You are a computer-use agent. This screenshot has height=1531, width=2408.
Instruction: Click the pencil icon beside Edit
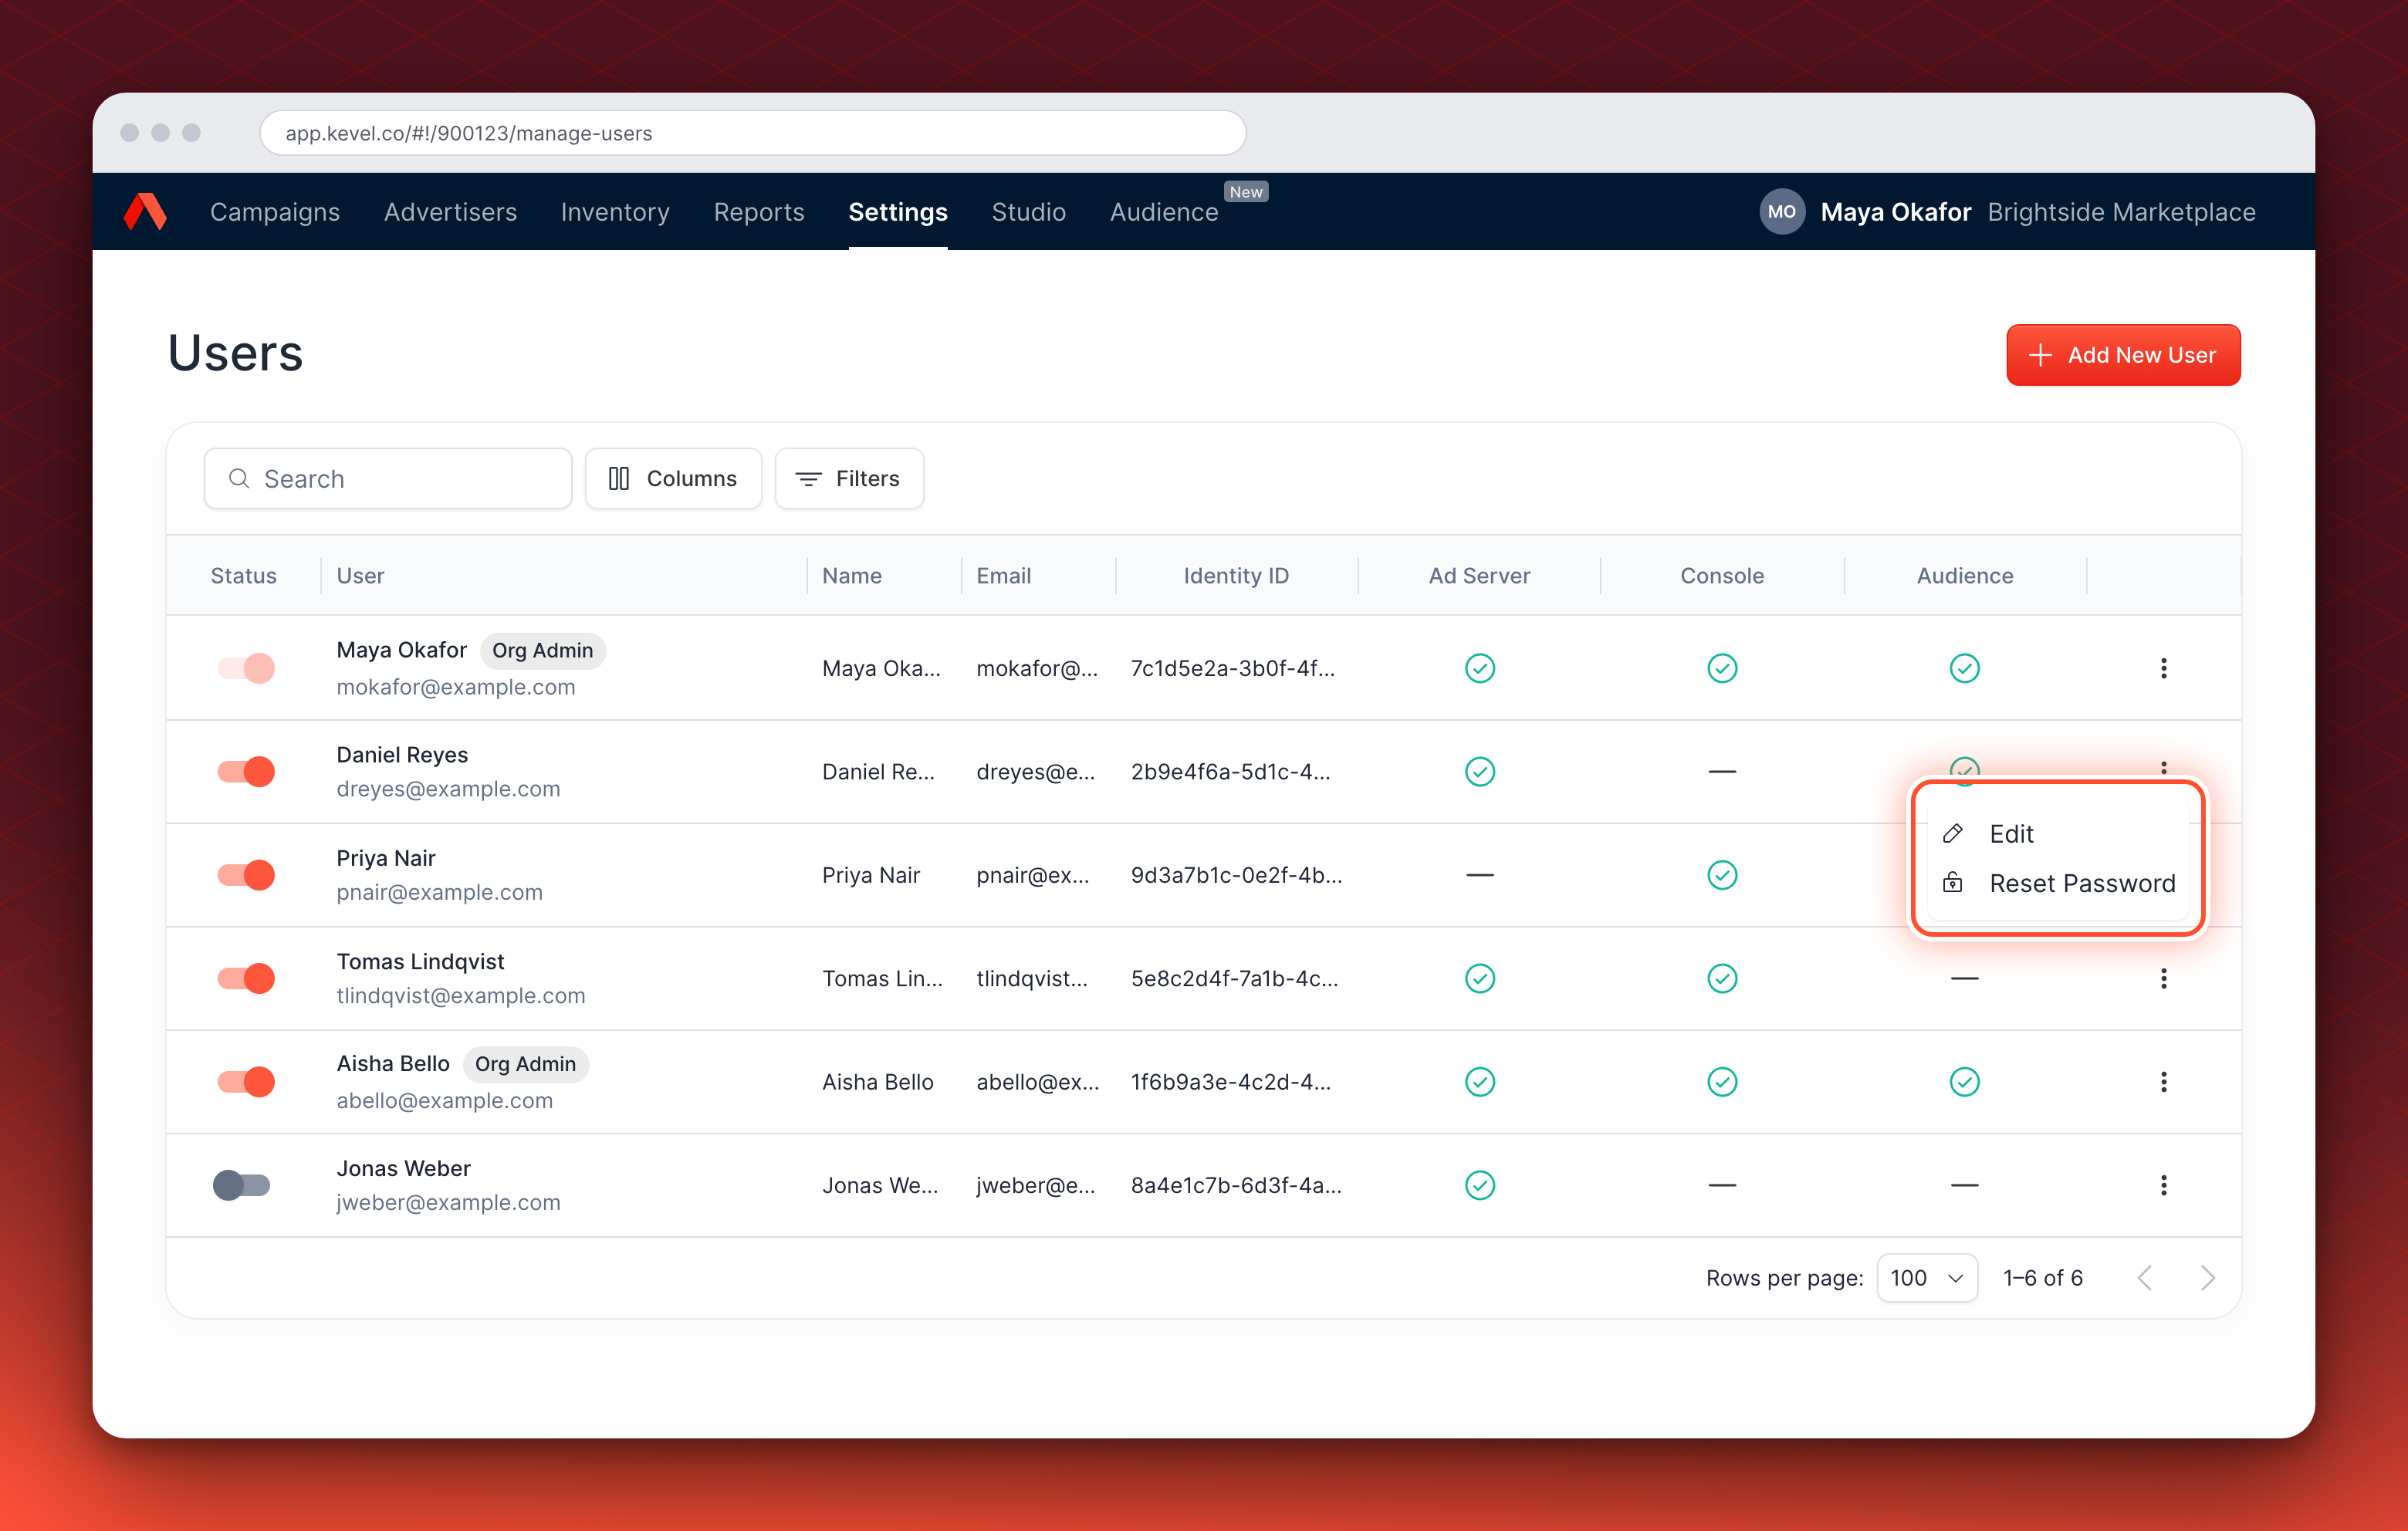click(1952, 834)
